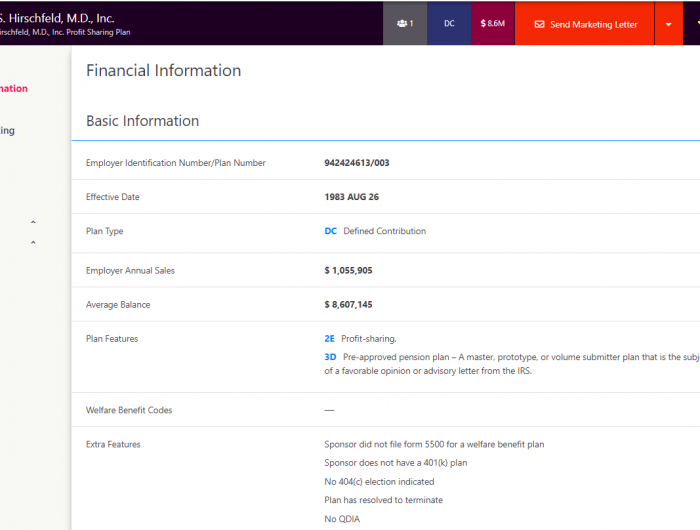
Task: Collapse the lower sidebar chevron section
Action: pyautogui.click(x=33, y=243)
